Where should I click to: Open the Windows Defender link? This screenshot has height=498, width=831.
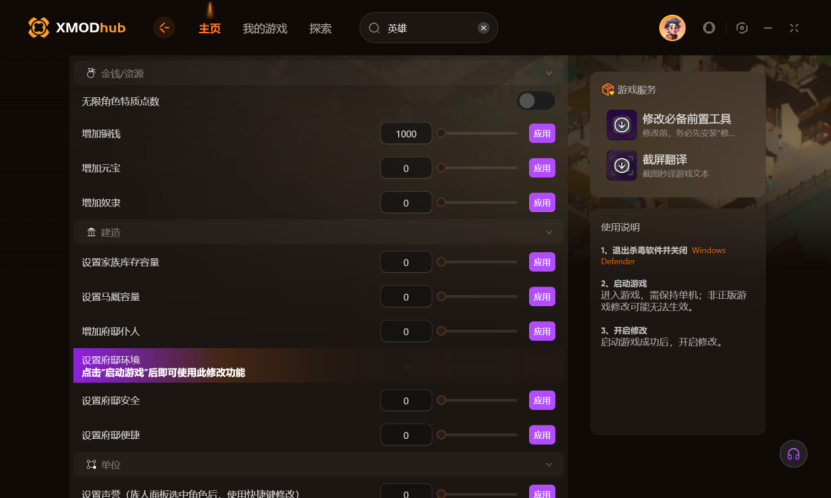click(663, 256)
